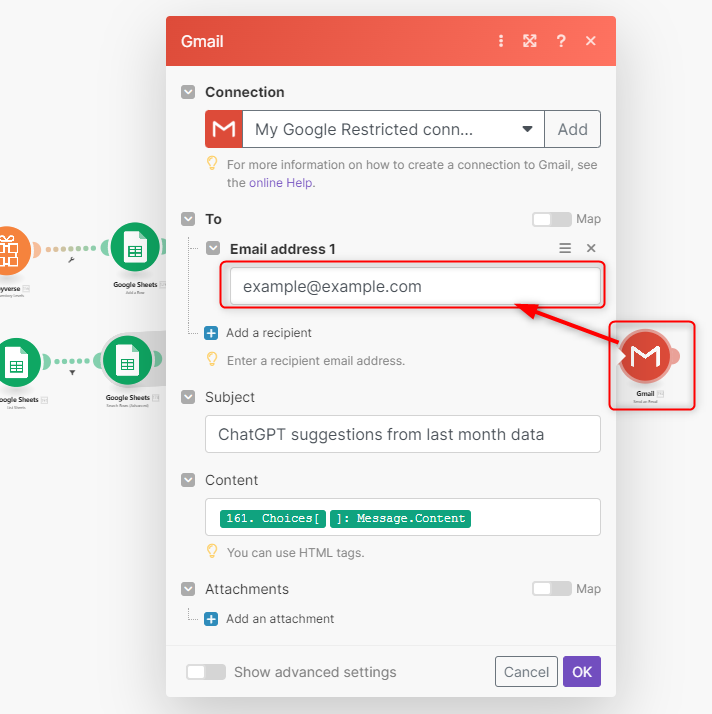This screenshot has height=714, width=712.
Task: Select the ]: Message.Content mapped token
Action: pyautogui.click(x=401, y=519)
